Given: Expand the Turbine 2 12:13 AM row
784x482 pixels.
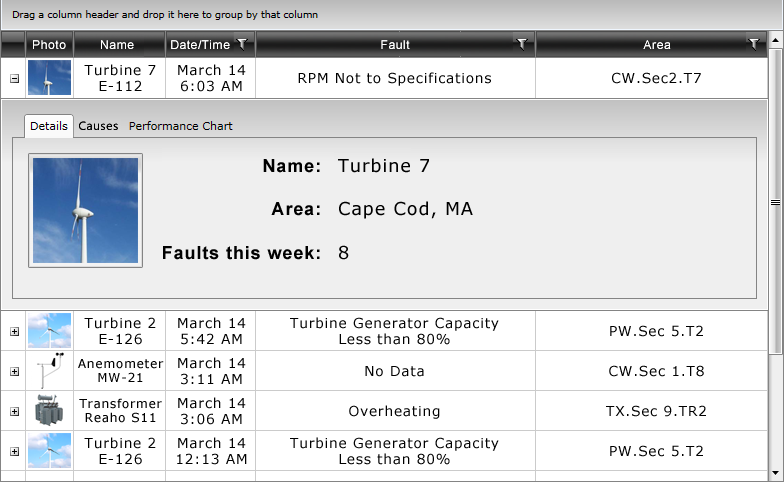Looking at the screenshot, I should click(x=14, y=452).
